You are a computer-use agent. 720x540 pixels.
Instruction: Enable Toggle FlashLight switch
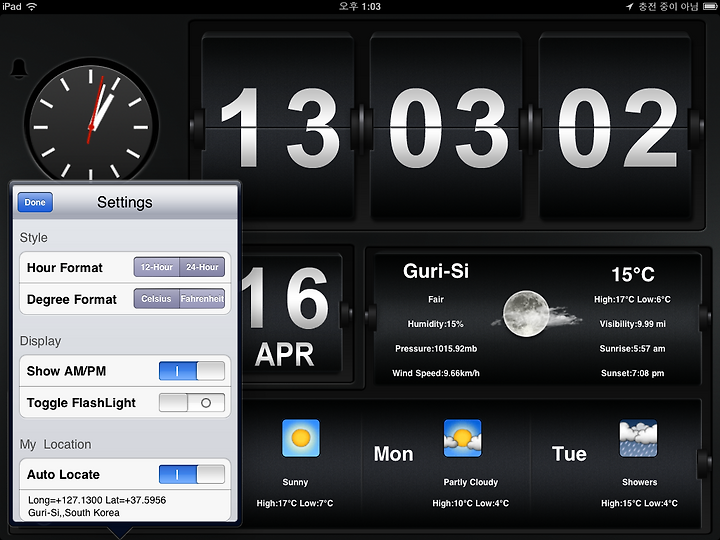(x=191, y=403)
